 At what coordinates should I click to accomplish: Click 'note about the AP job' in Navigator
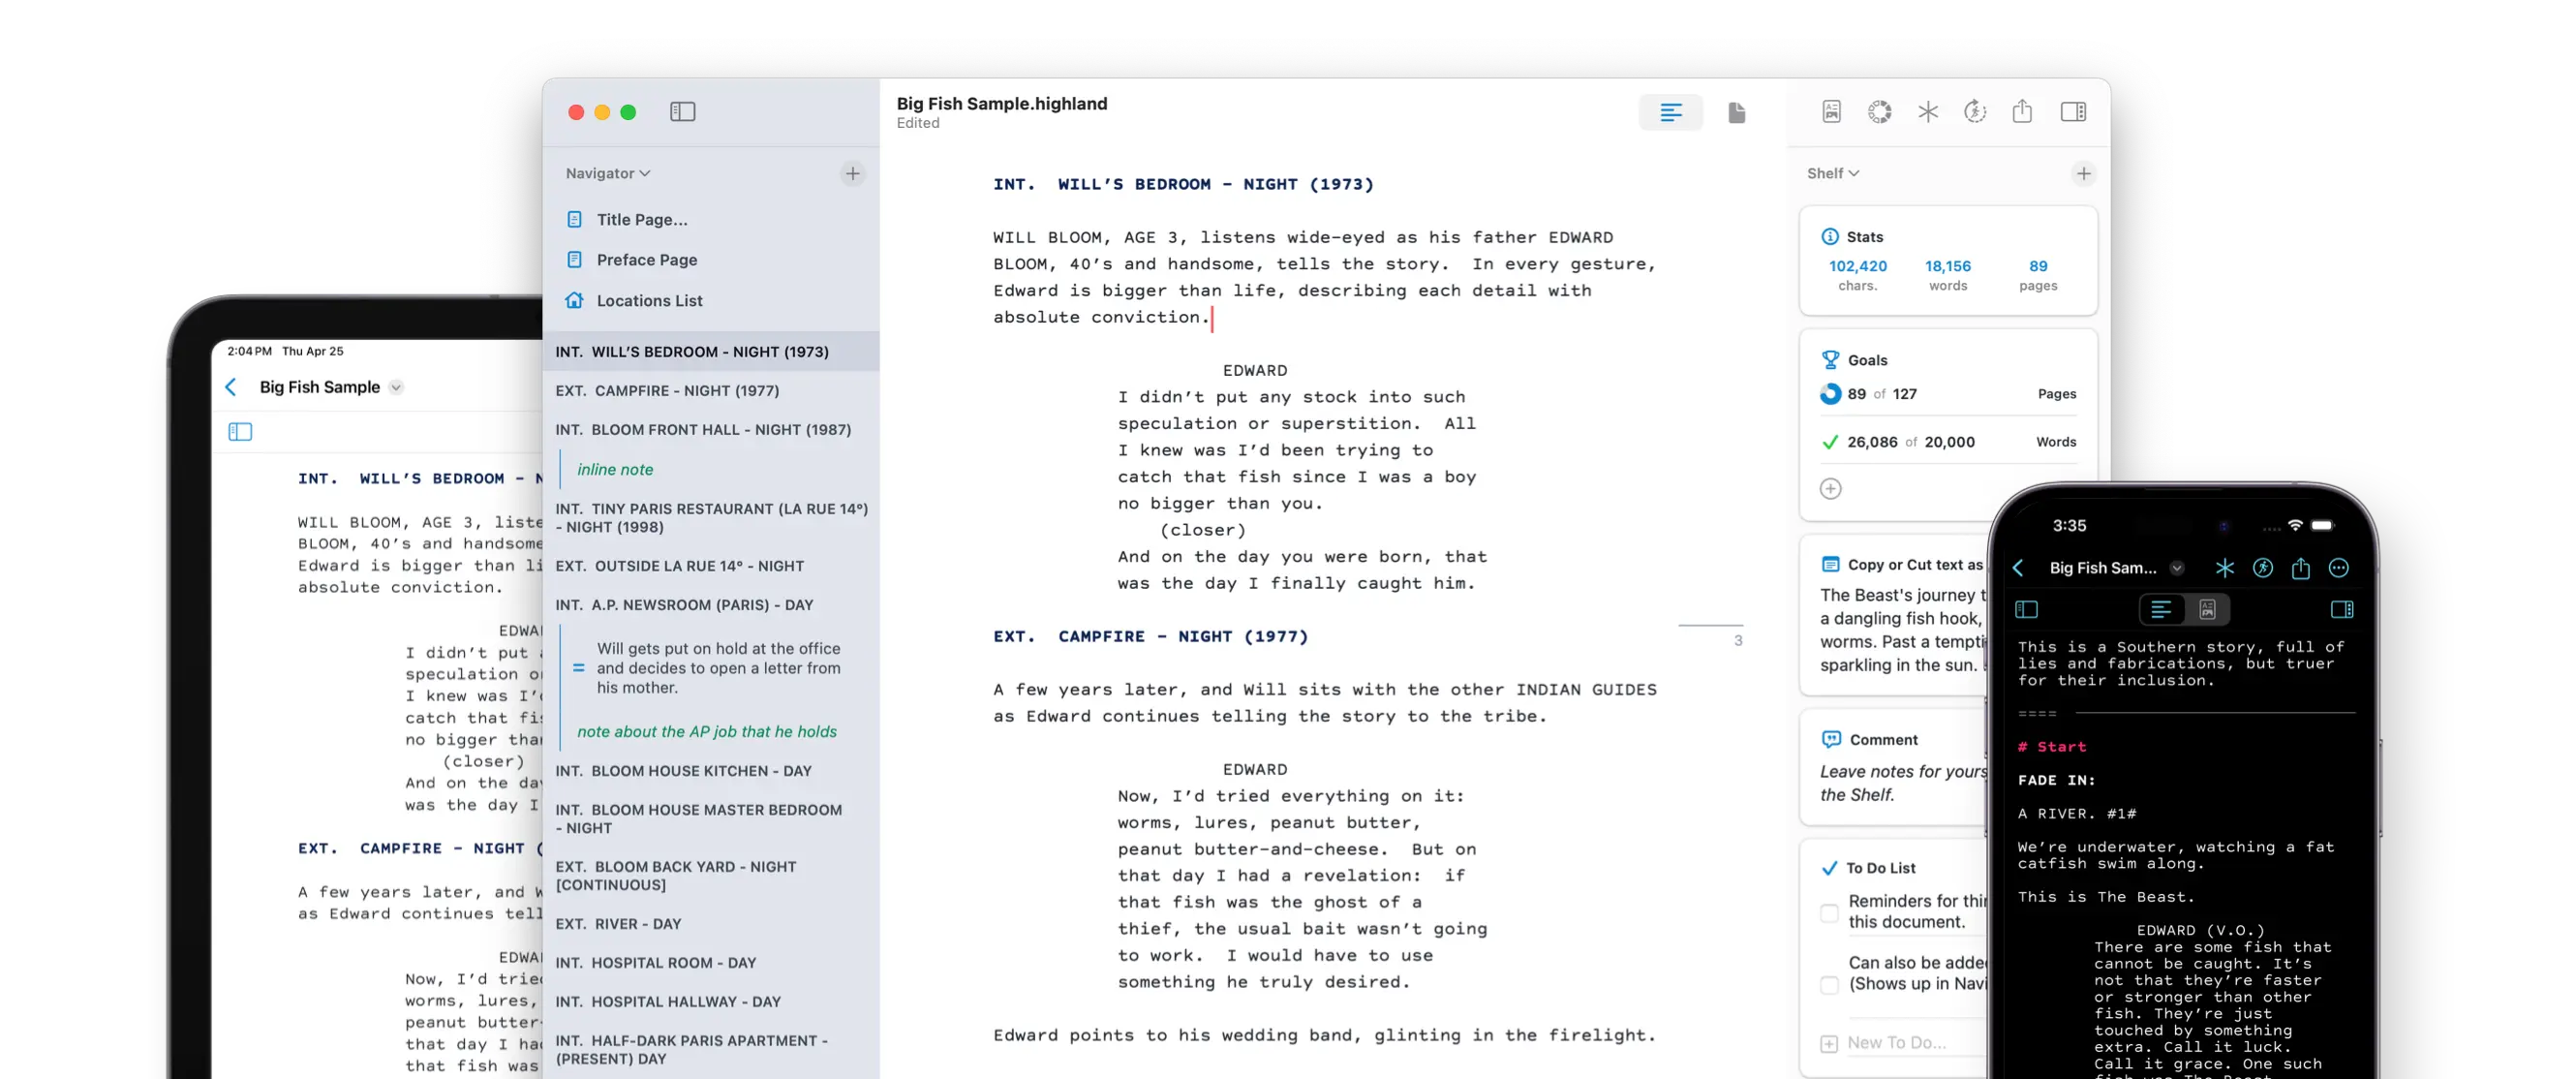707,732
